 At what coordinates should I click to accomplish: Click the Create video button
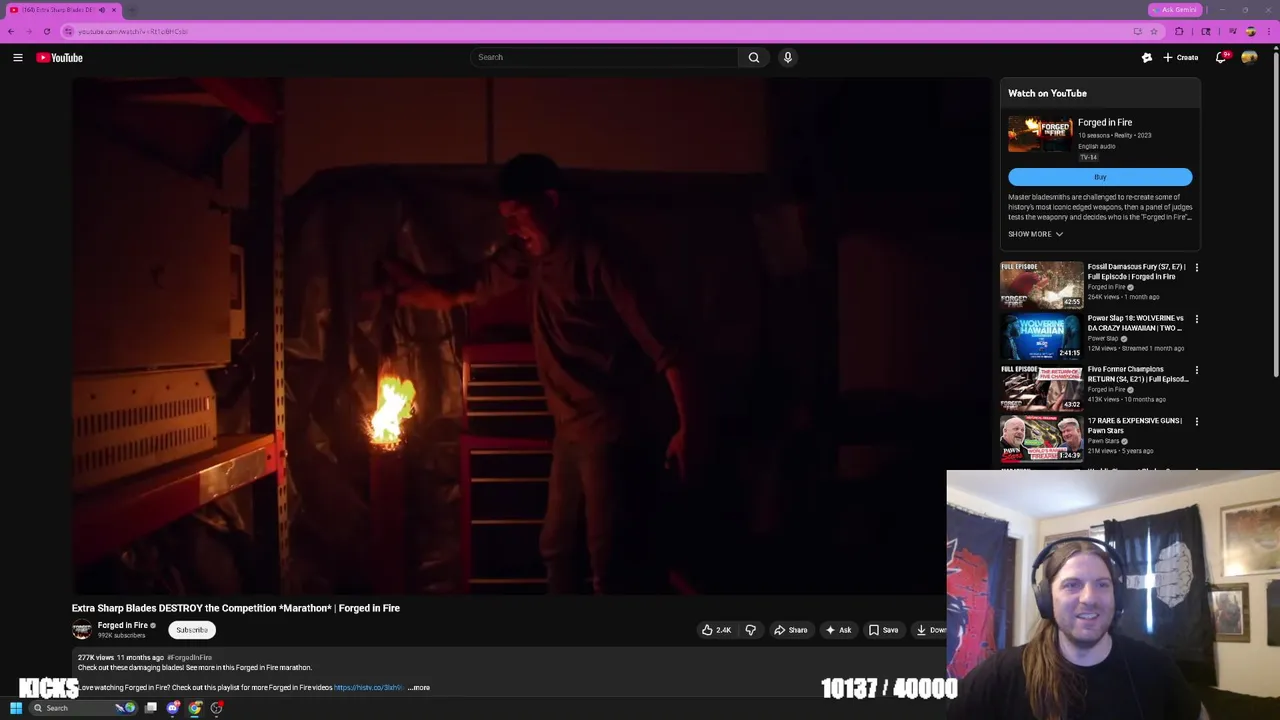[x=1181, y=58]
